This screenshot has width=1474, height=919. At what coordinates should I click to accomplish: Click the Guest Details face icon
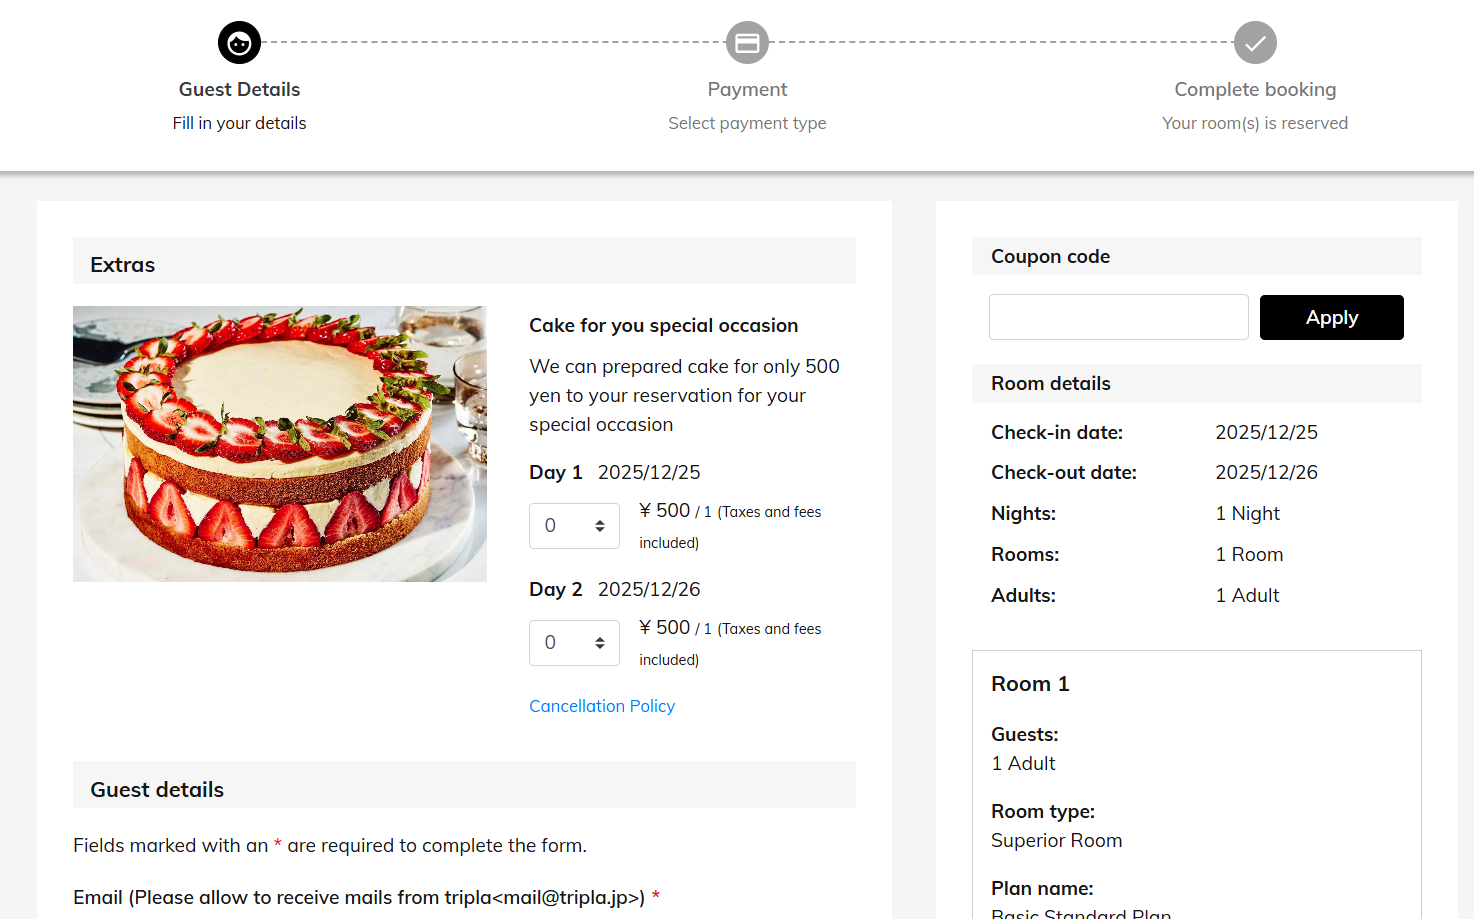(239, 43)
